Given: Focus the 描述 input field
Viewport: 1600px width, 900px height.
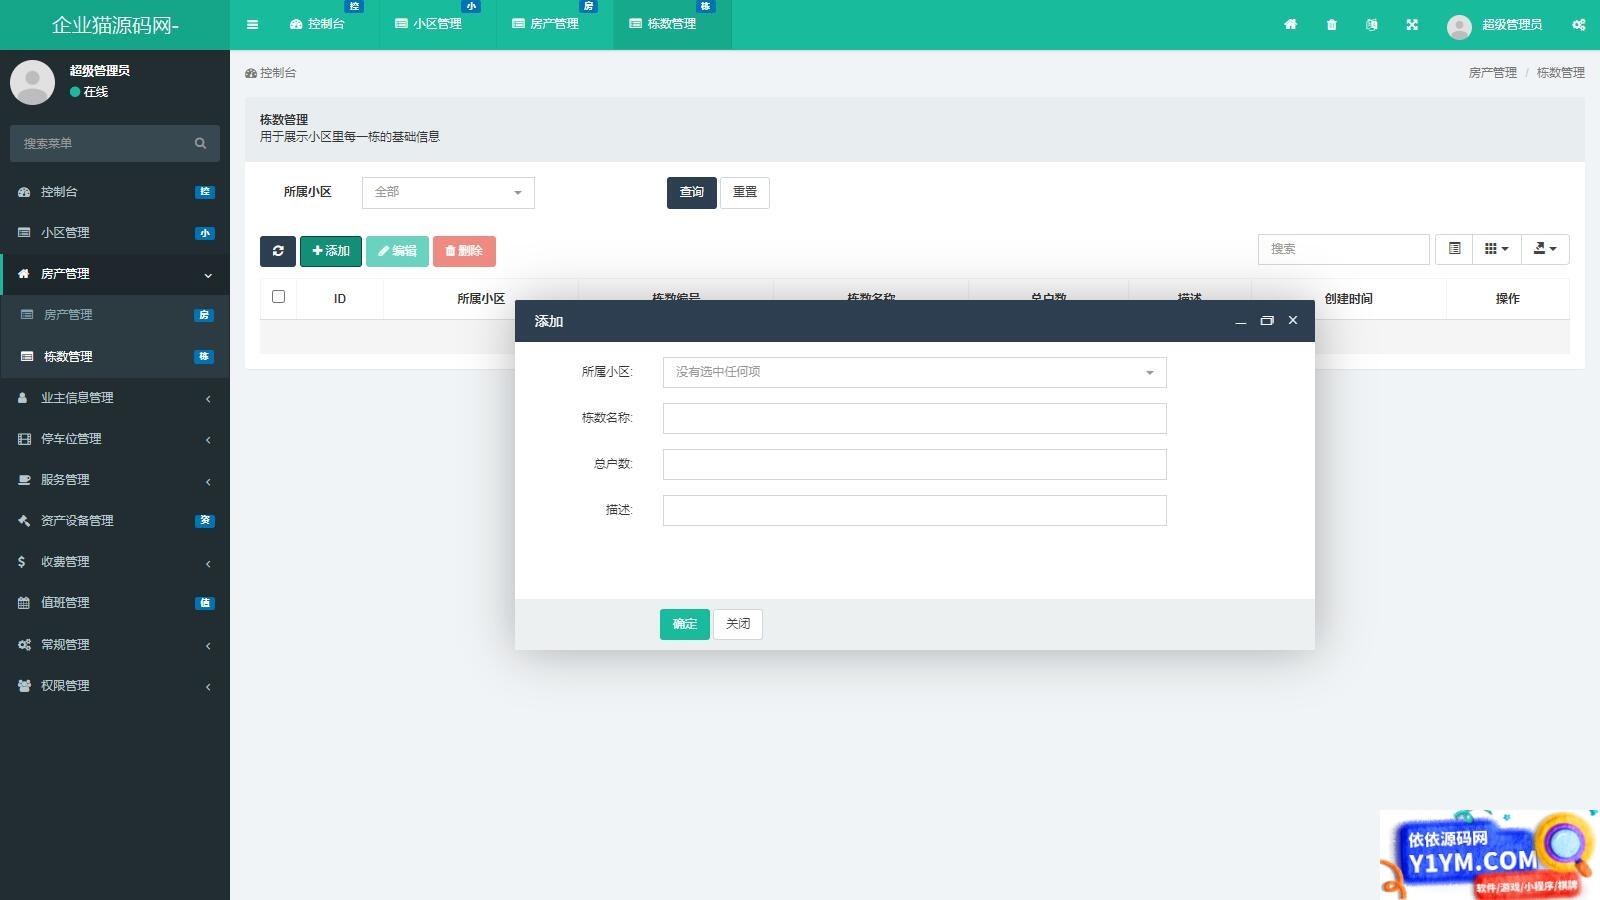Looking at the screenshot, I should (x=915, y=510).
